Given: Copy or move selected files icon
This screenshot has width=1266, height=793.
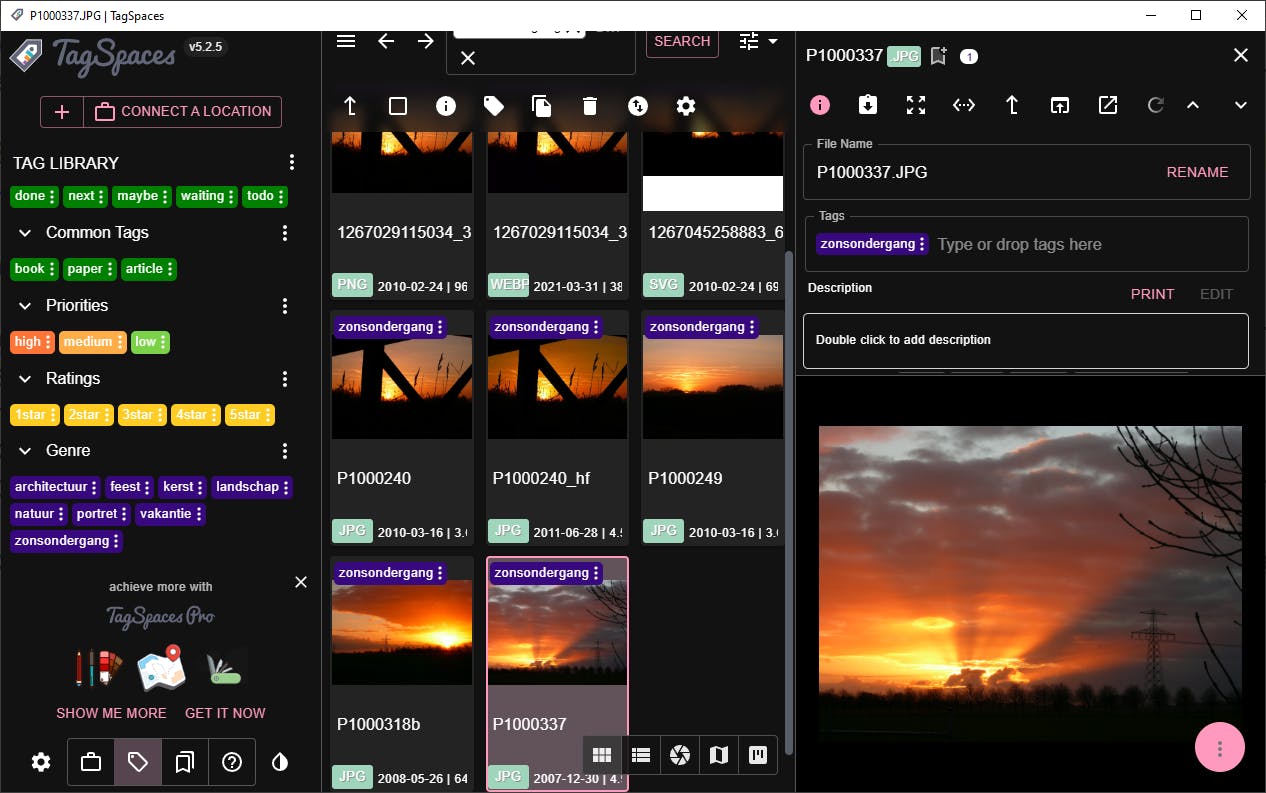Looking at the screenshot, I should click(542, 106).
